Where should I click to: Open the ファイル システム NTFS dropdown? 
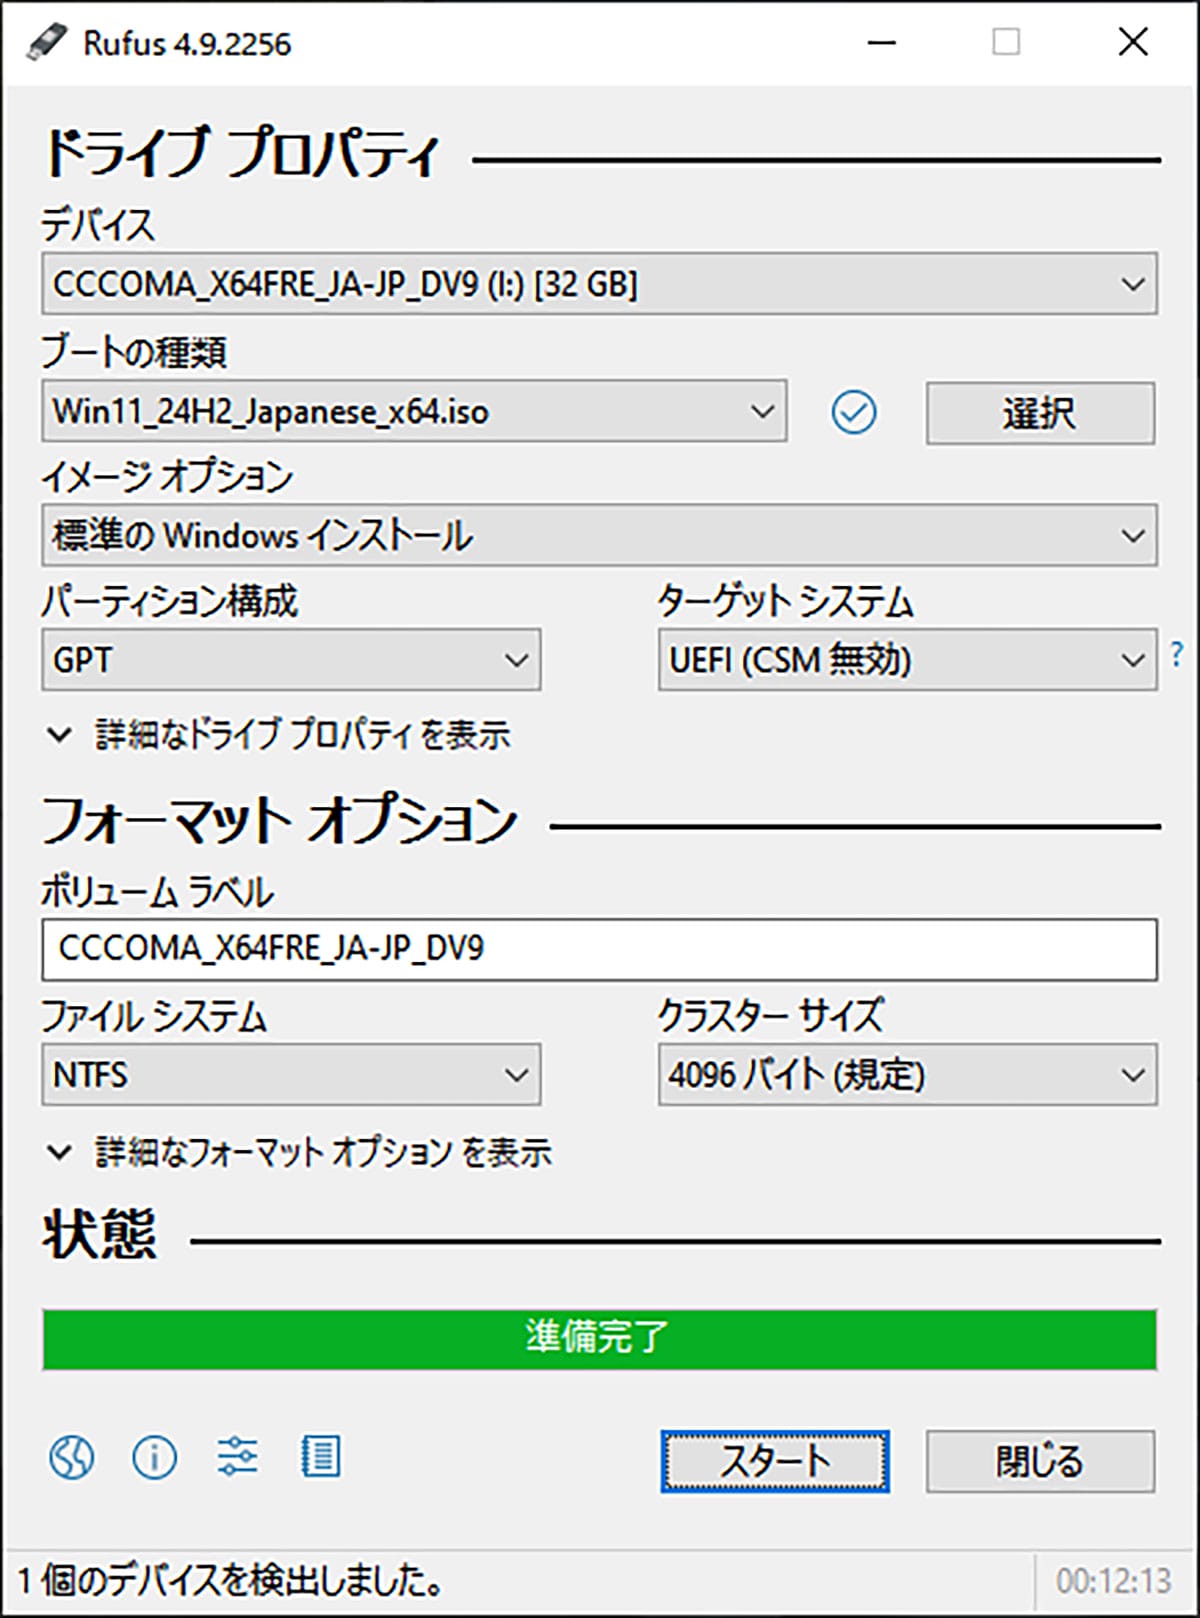click(x=291, y=1075)
